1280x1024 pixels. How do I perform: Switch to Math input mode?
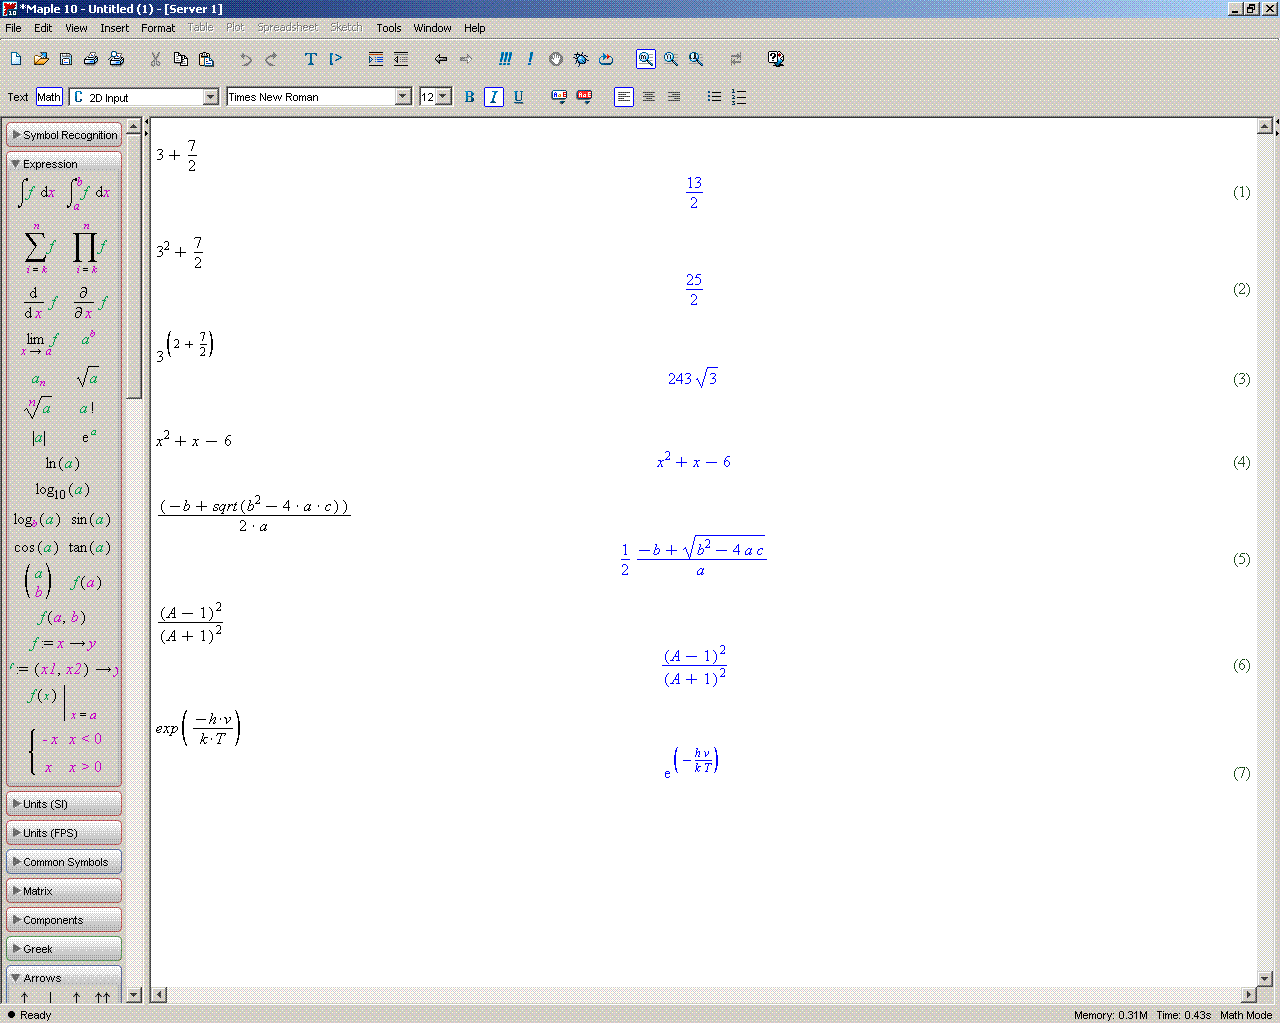click(x=49, y=97)
